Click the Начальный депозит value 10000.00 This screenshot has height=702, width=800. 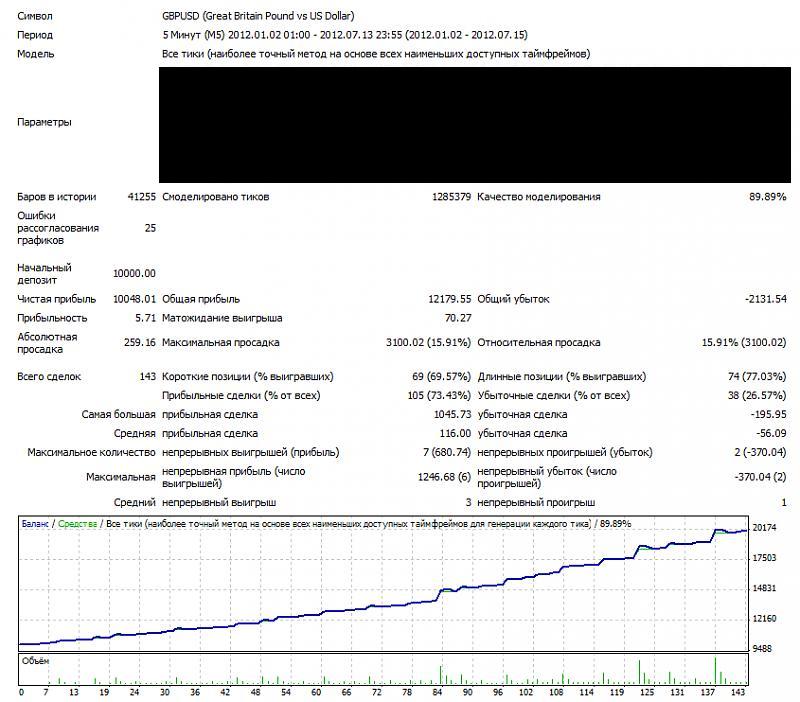pos(134,273)
